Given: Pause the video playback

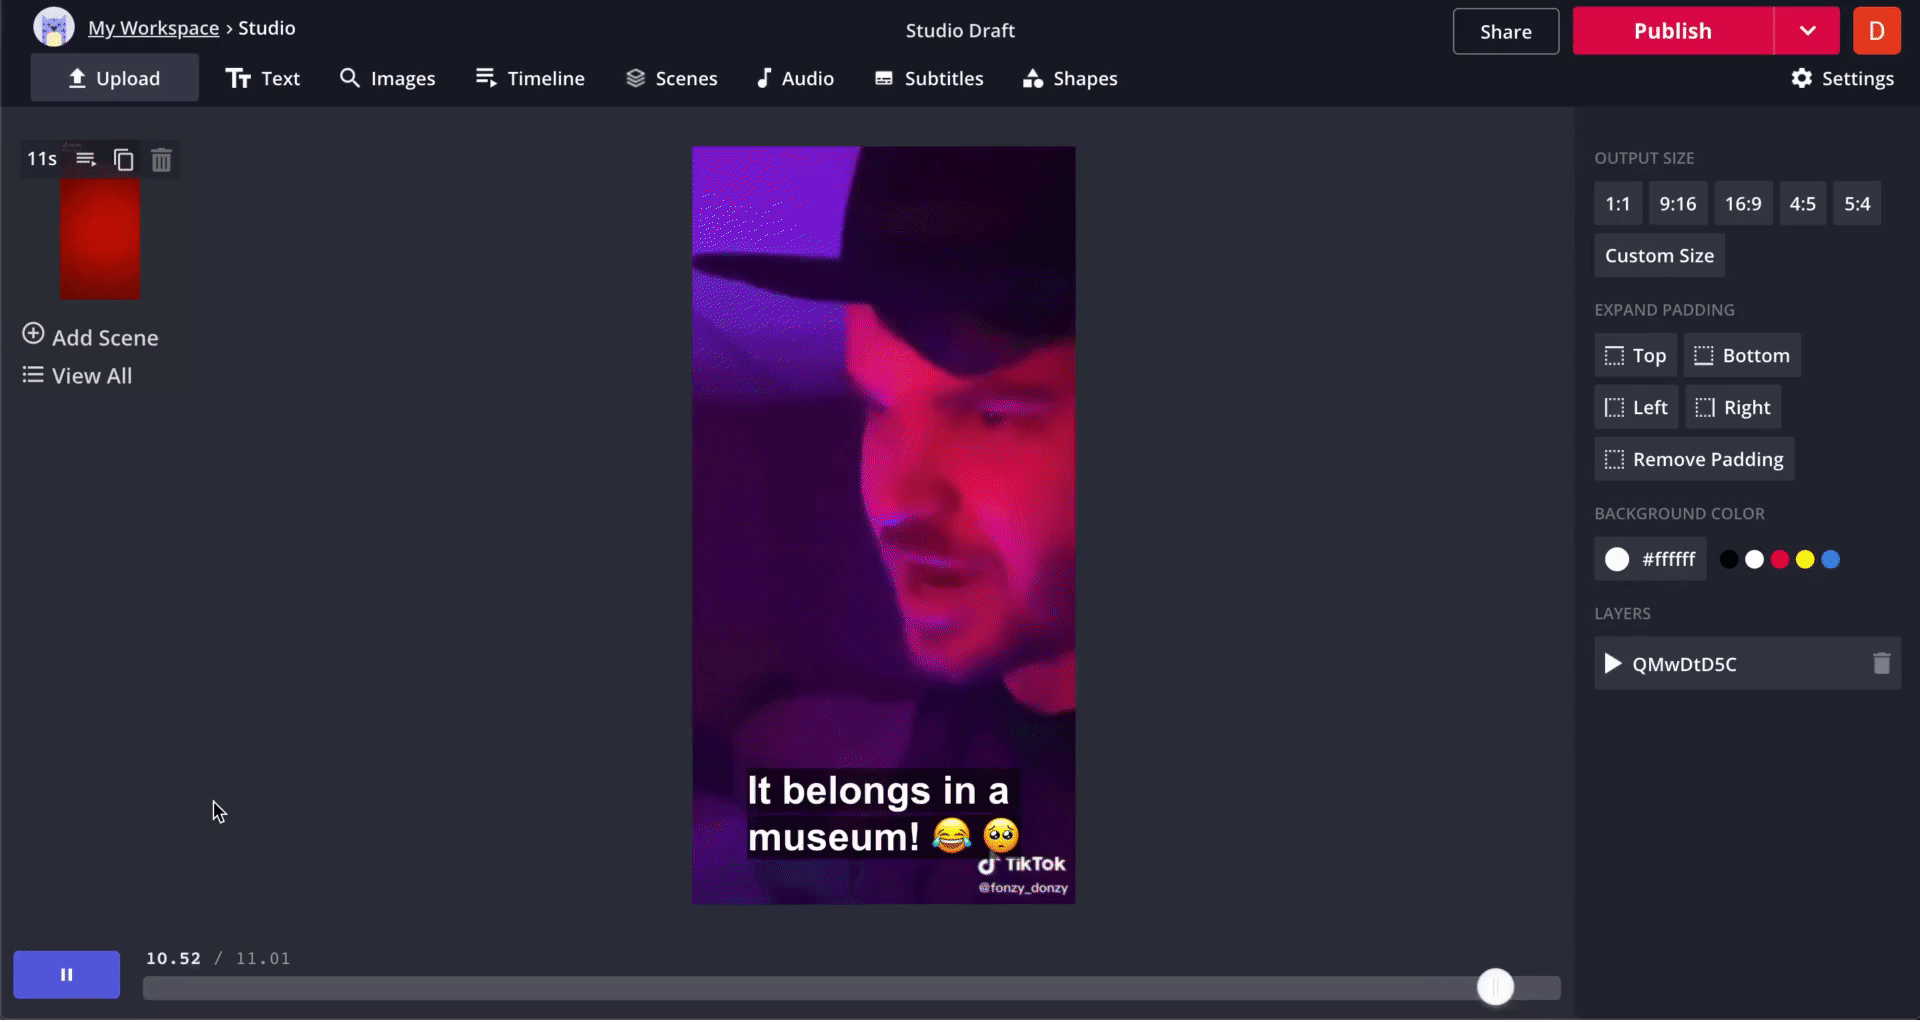Looking at the screenshot, I should click(x=67, y=975).
